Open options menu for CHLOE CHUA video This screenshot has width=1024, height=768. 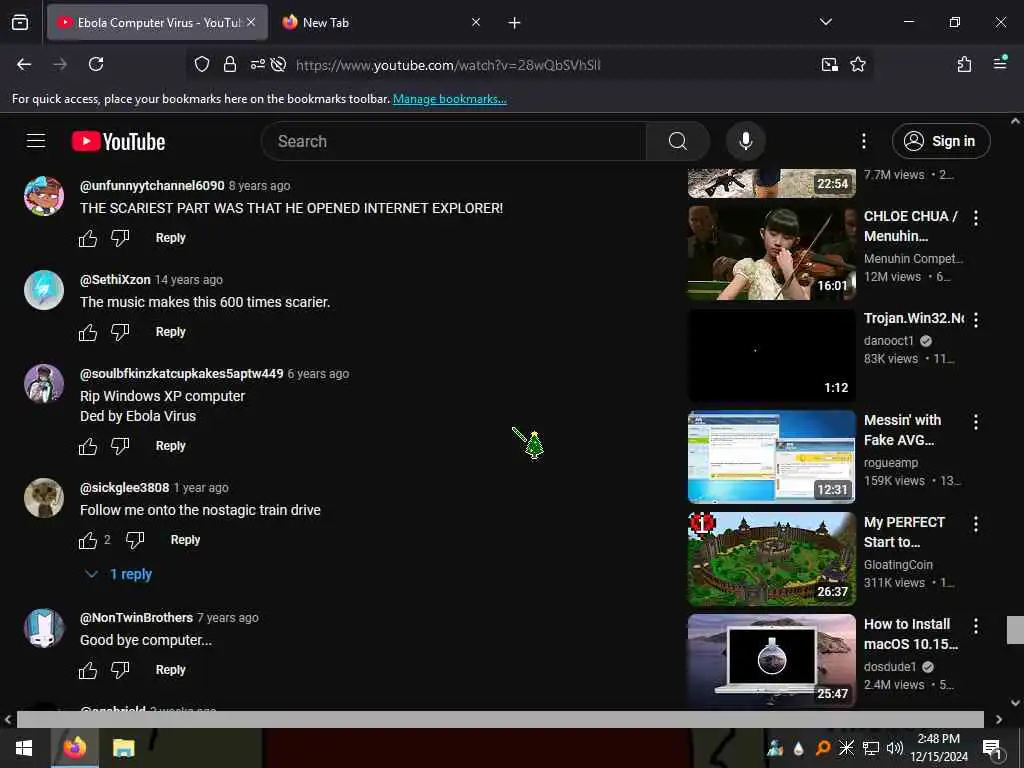(976, 218)
